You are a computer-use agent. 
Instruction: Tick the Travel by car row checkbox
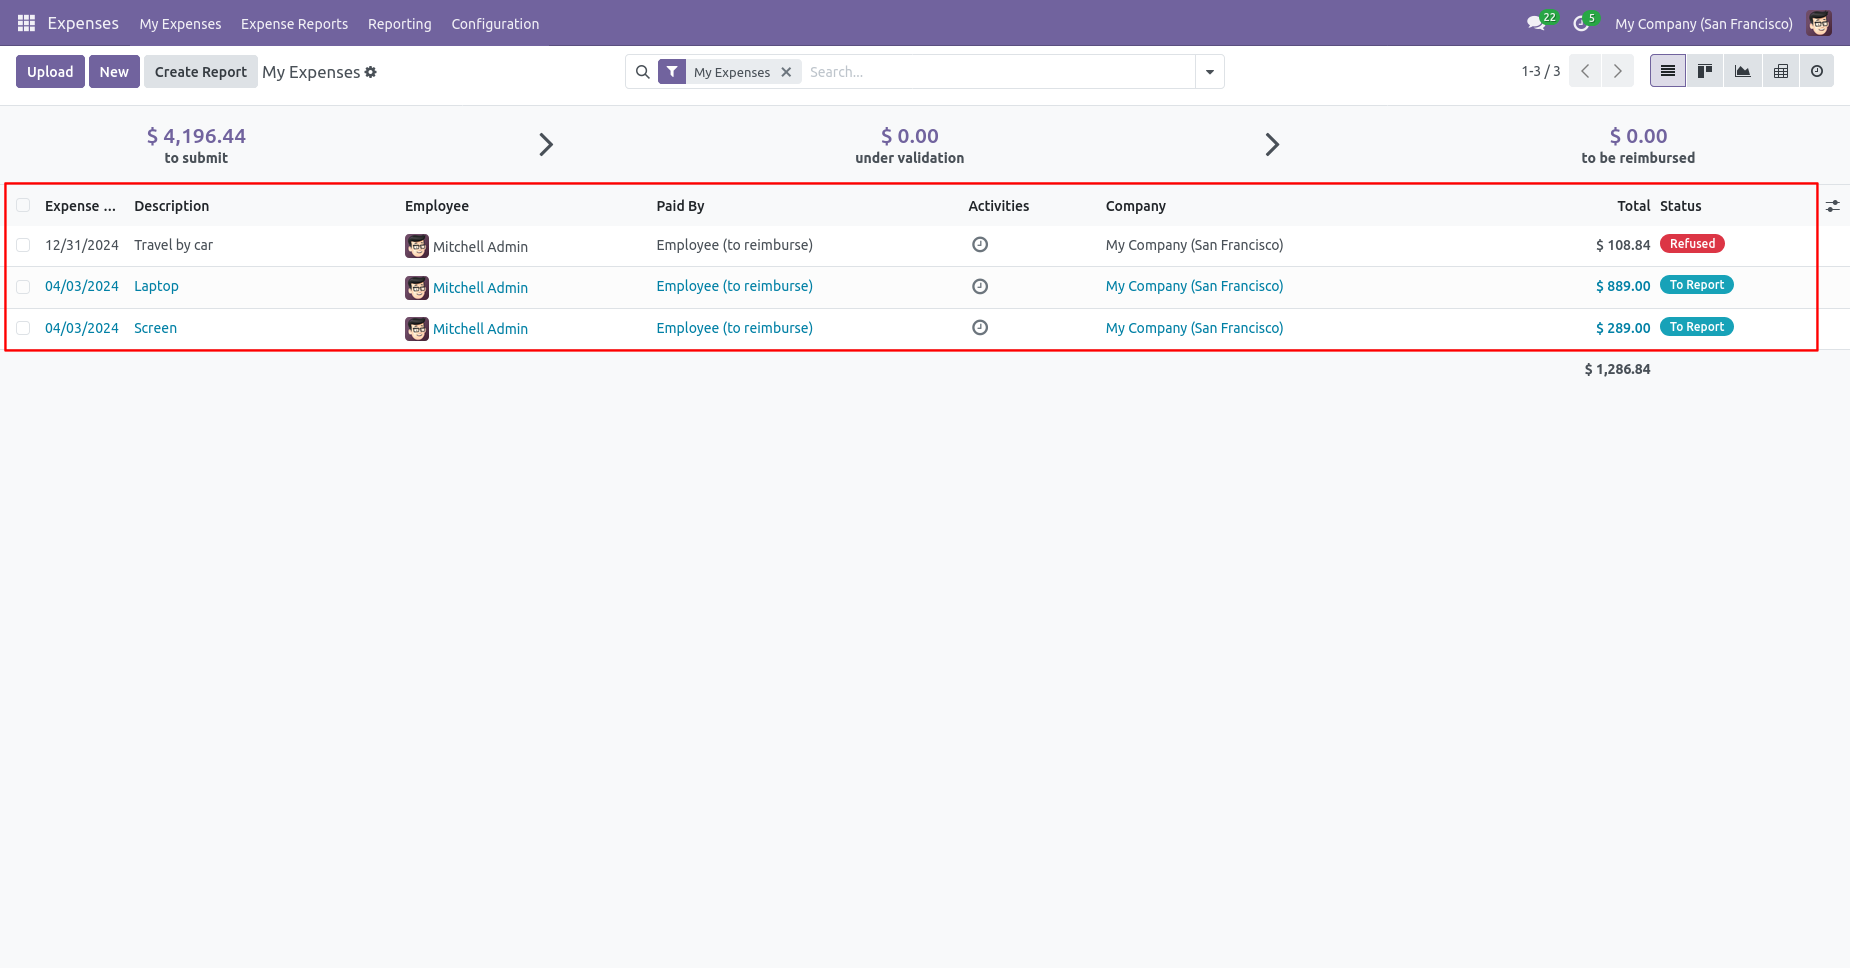point(23,245)
